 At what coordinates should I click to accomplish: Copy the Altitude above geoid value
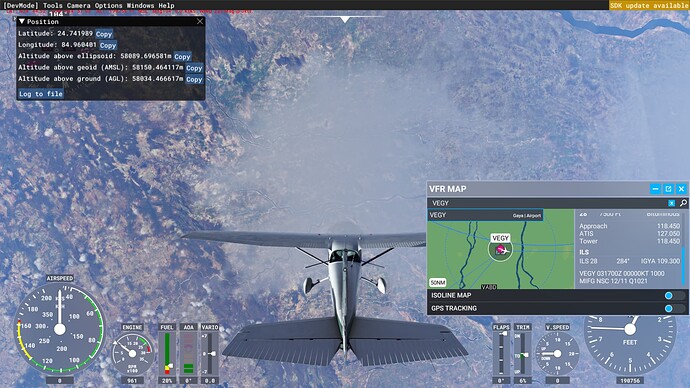[194, 68]
